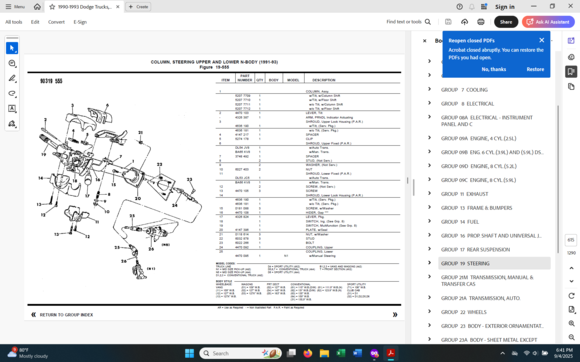
Task: Choose the add text box tool
Action: coord(12,109)
